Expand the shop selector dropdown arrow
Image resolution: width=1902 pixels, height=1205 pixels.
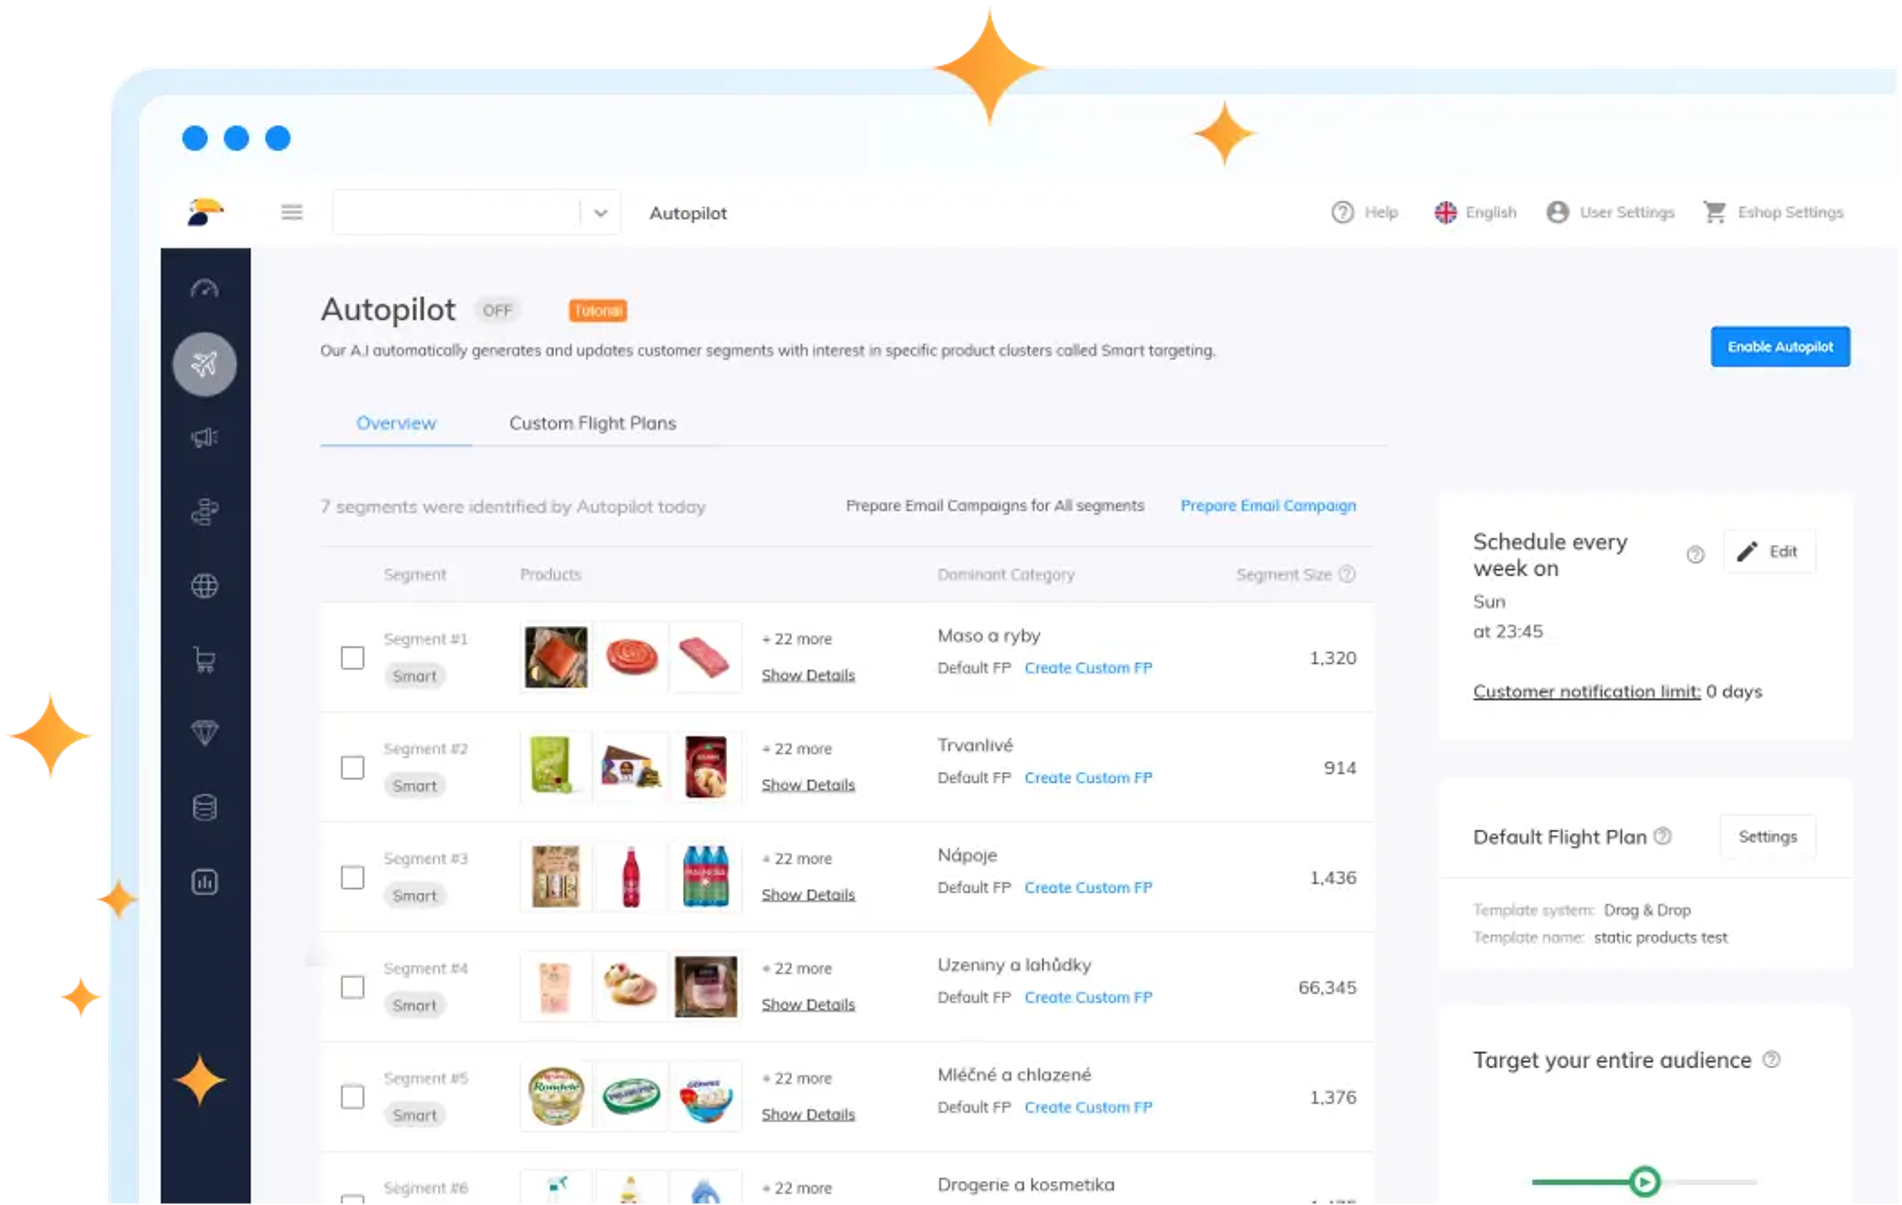pyautogui.click(x=601, y=213)
